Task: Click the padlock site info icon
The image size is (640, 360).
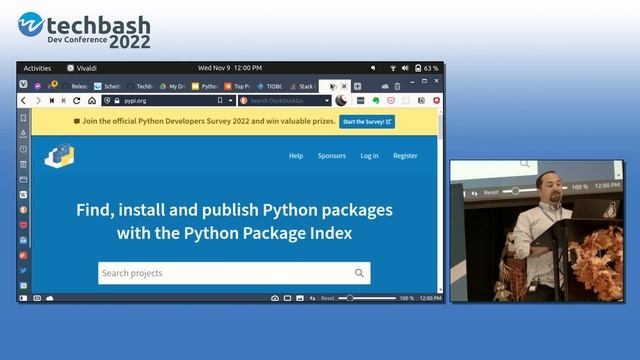Action: pos(117,100)
